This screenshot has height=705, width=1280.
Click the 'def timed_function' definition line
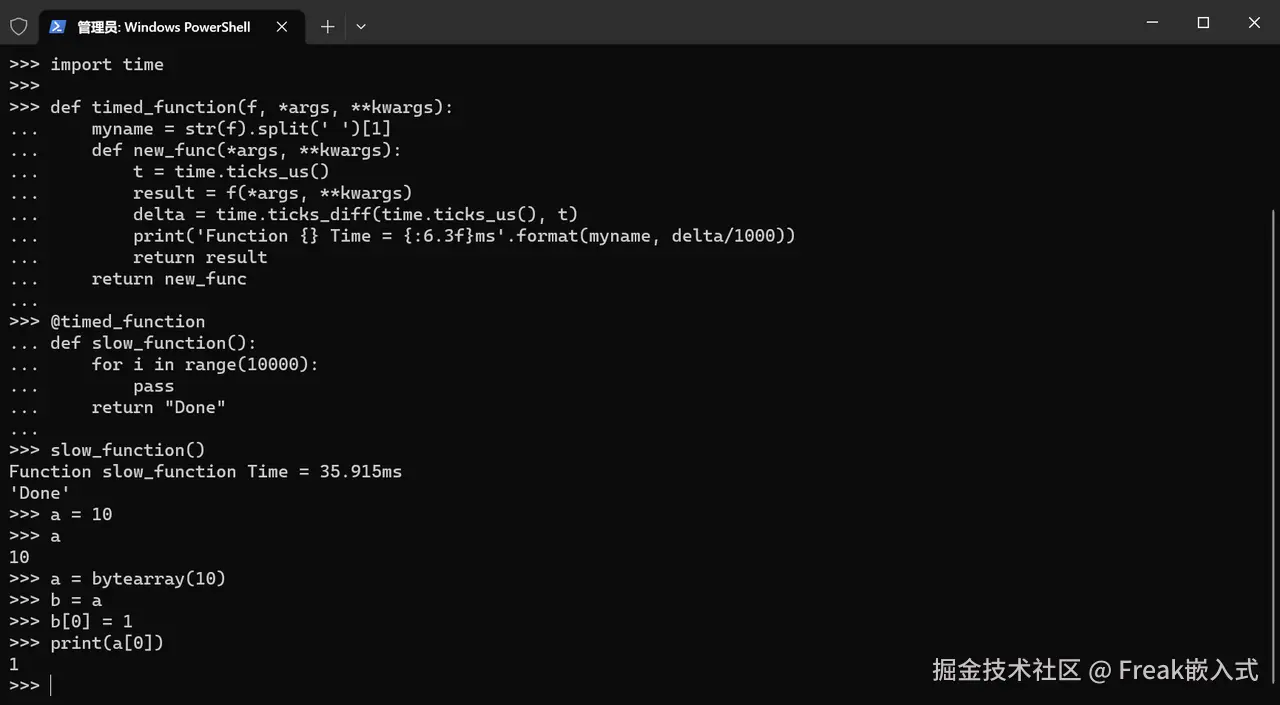252,107
